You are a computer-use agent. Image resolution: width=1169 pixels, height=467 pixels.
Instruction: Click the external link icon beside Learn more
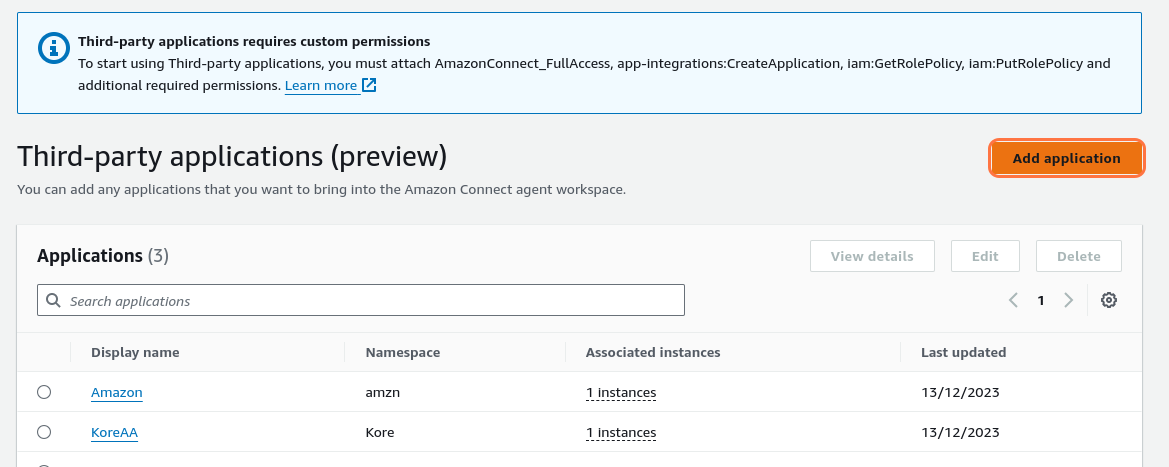[x=369, y=86]
